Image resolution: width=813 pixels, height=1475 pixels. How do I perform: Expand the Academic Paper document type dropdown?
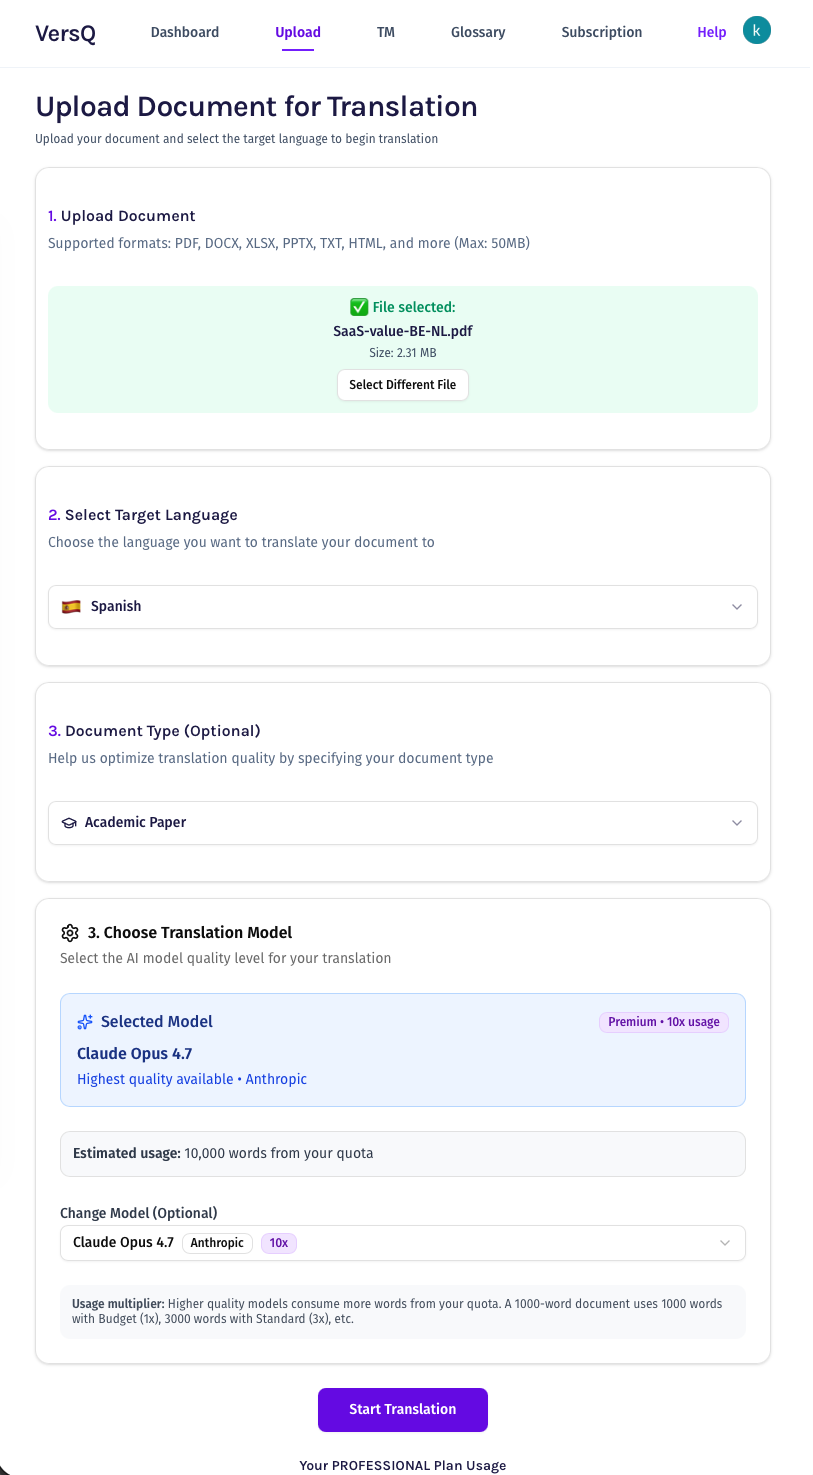coord(403,822)
